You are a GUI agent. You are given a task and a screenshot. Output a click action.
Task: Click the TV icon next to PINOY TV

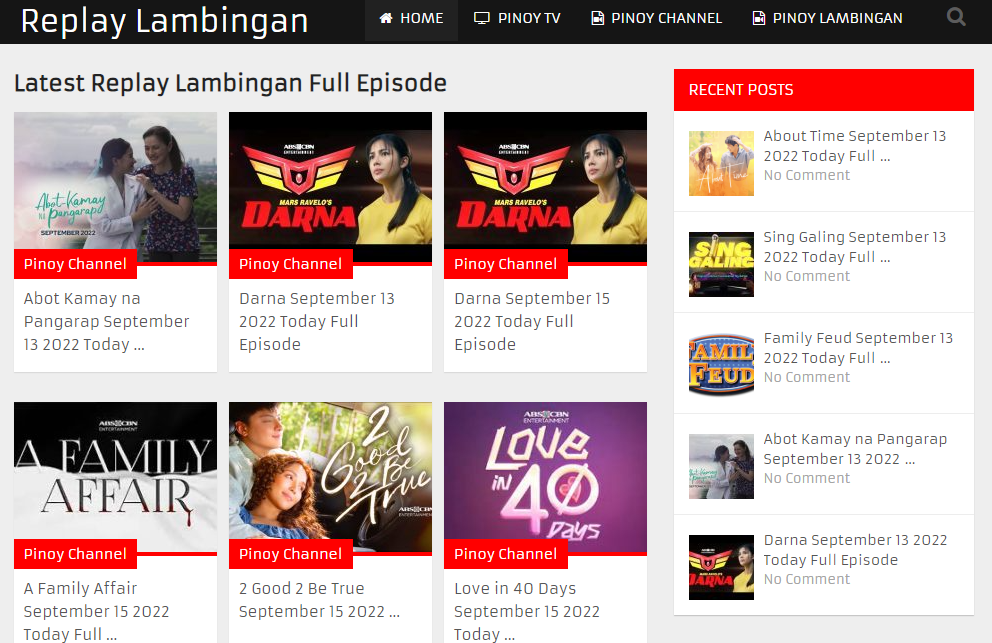tap(482, 17)
